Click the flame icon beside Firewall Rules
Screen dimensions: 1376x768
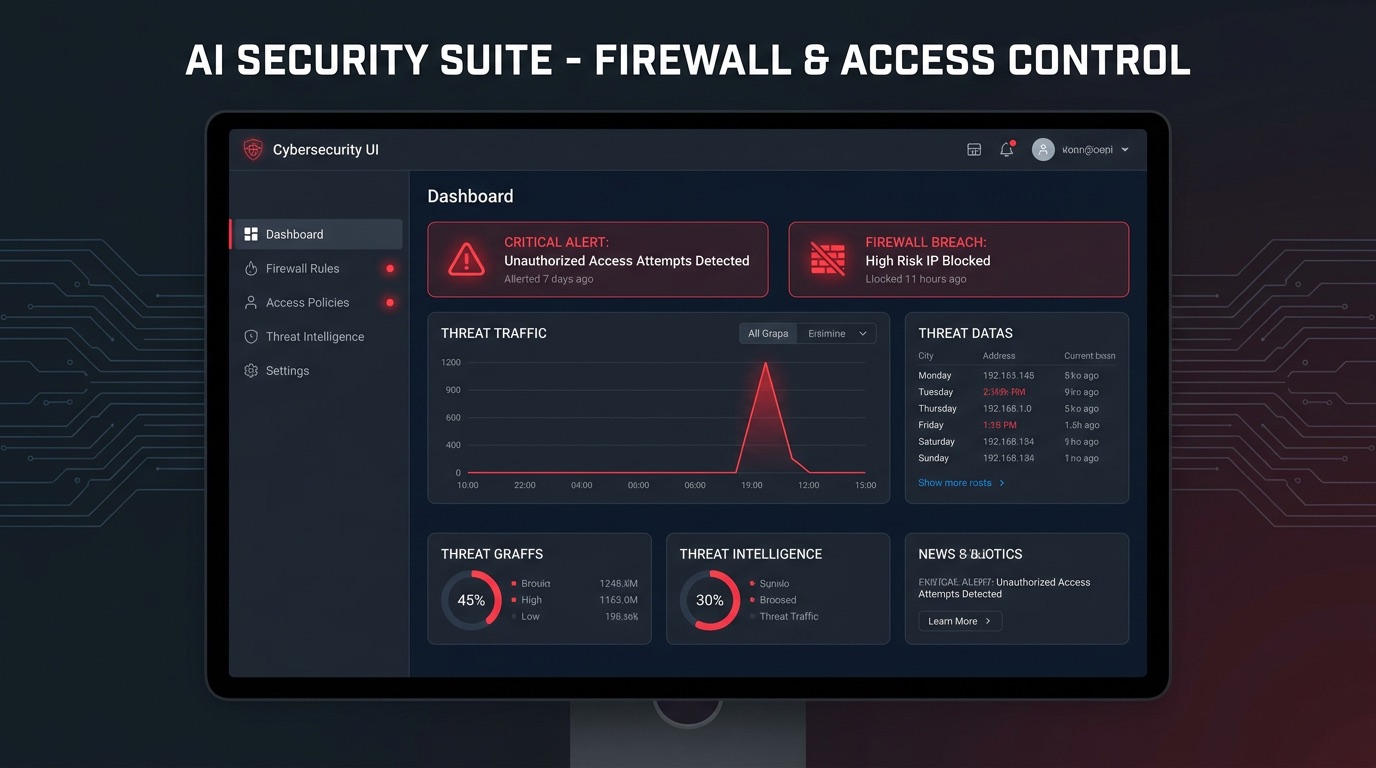coord(251,268)
